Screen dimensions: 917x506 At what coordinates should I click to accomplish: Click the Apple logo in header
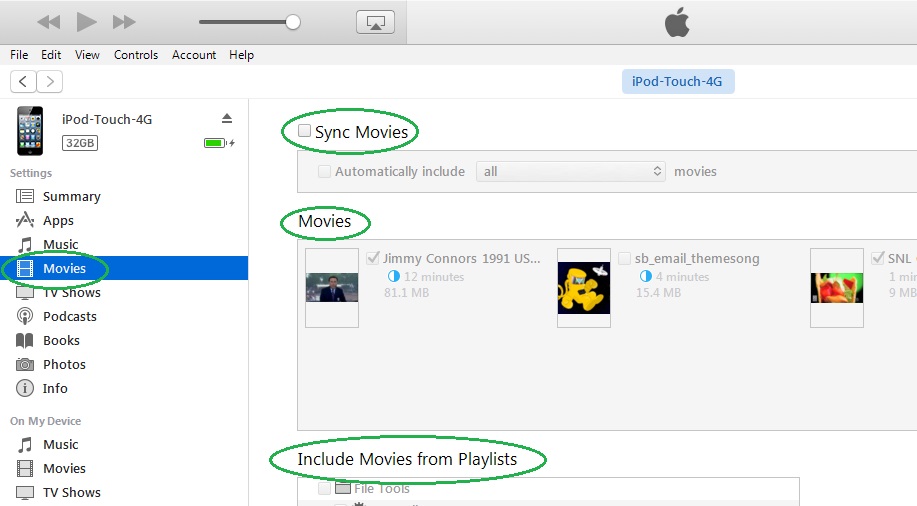coord(677,23)
